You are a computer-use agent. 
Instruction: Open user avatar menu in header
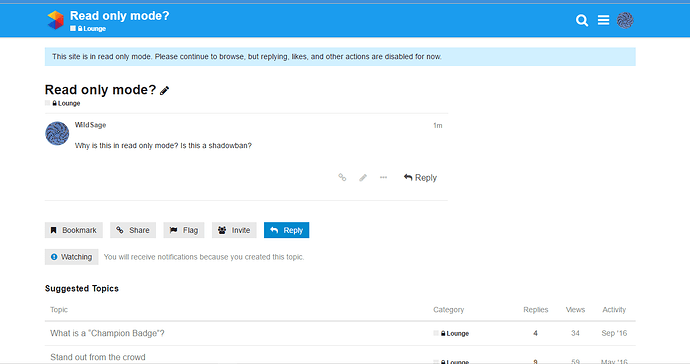click(x=625, y=20)
